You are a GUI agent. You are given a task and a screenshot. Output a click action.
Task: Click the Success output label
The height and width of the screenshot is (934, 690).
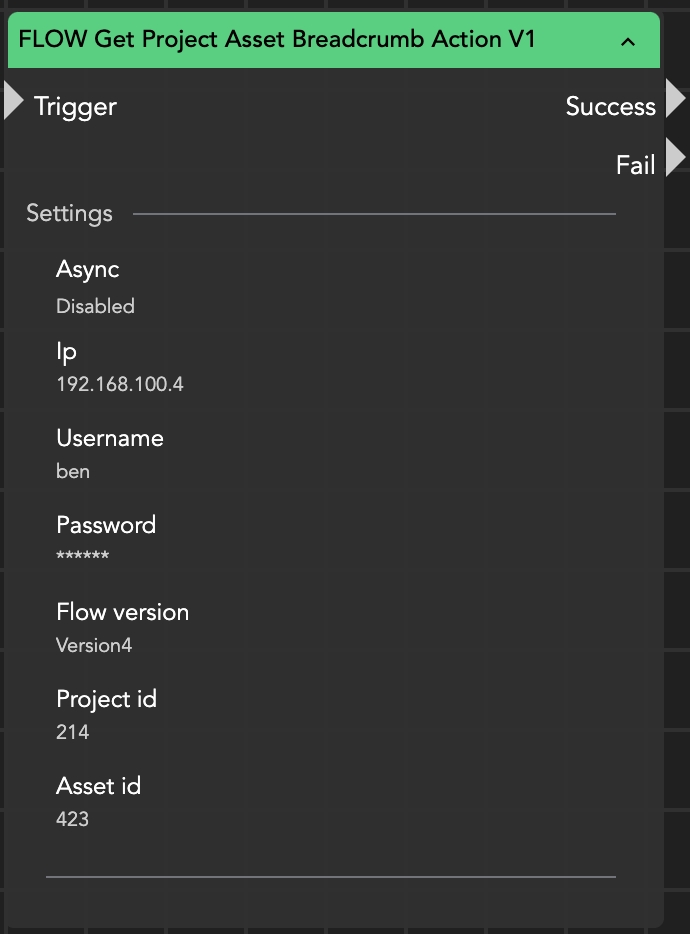(x=610, y=107)
